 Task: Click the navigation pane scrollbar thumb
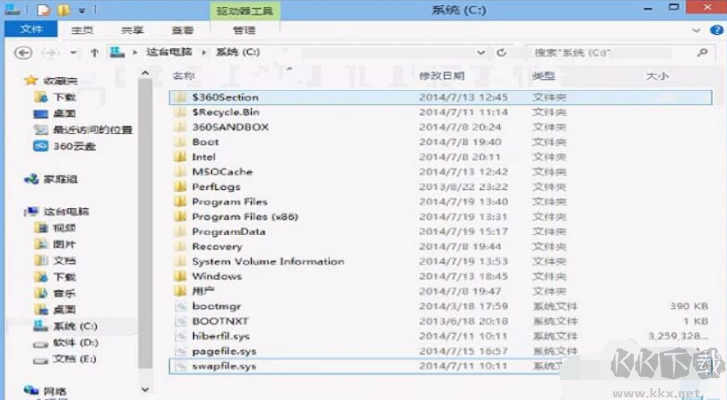pos(145,224)
